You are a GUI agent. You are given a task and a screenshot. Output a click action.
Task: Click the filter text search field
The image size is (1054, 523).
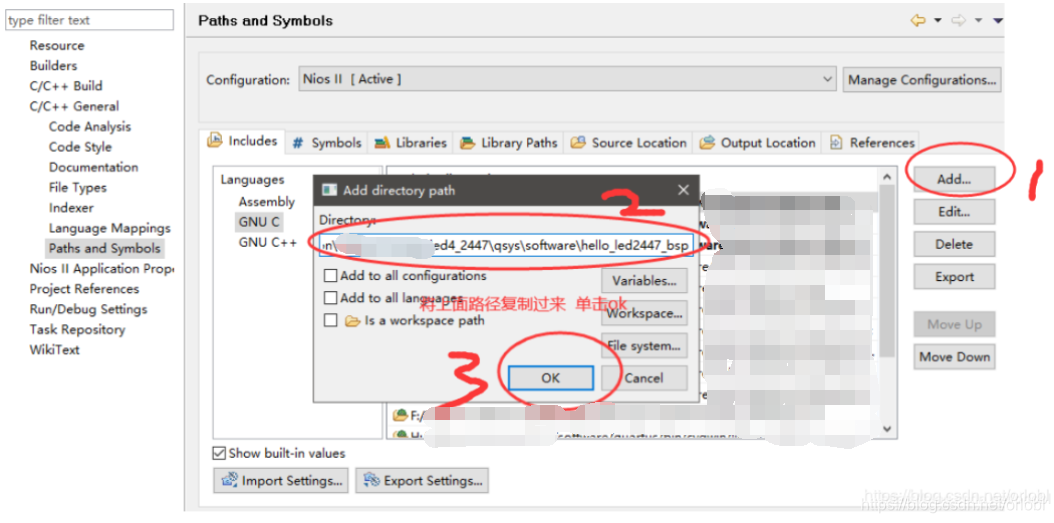tap(89, 20)
